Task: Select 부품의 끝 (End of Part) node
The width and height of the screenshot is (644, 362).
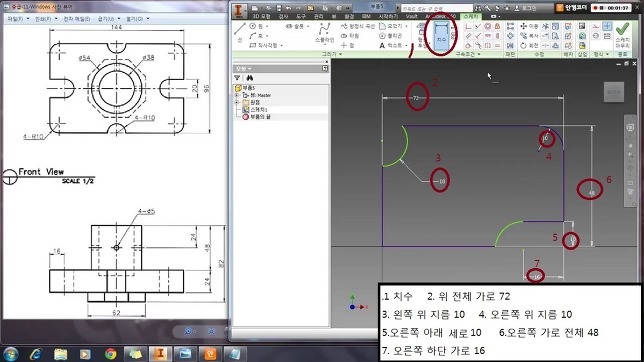Action: [257, 117]
